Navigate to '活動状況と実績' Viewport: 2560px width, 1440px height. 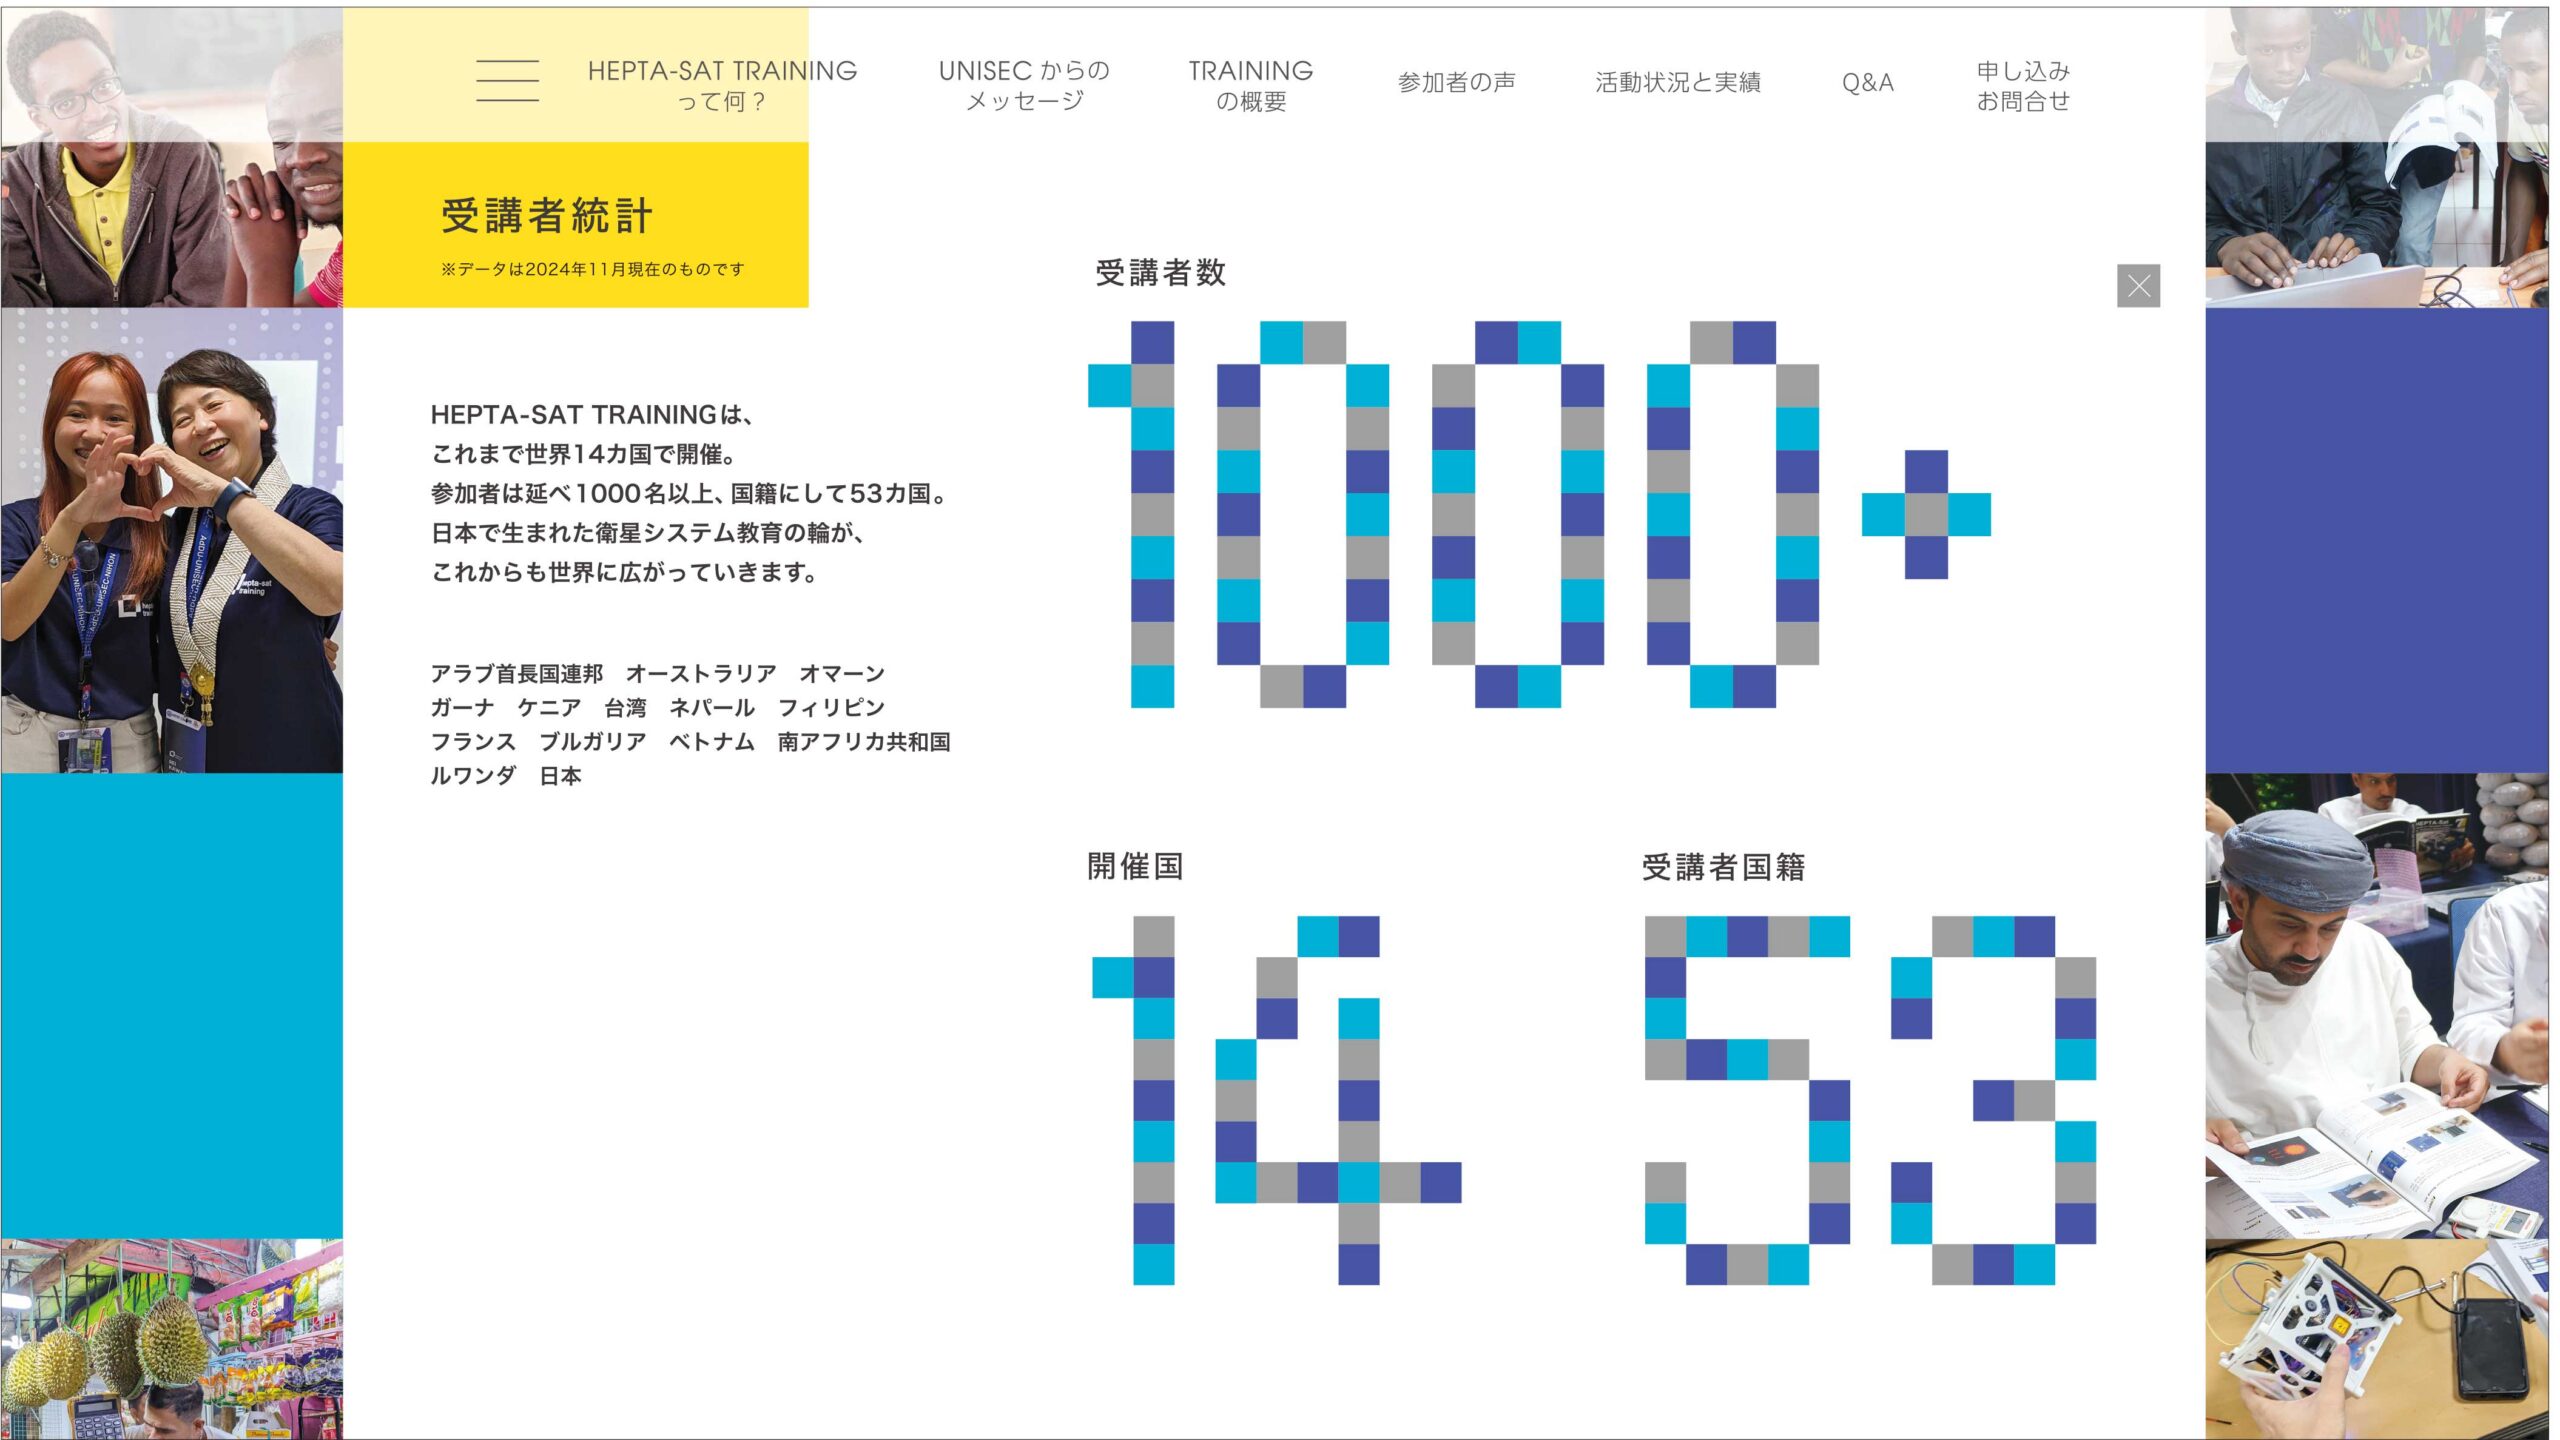[x=1678, y=82]
